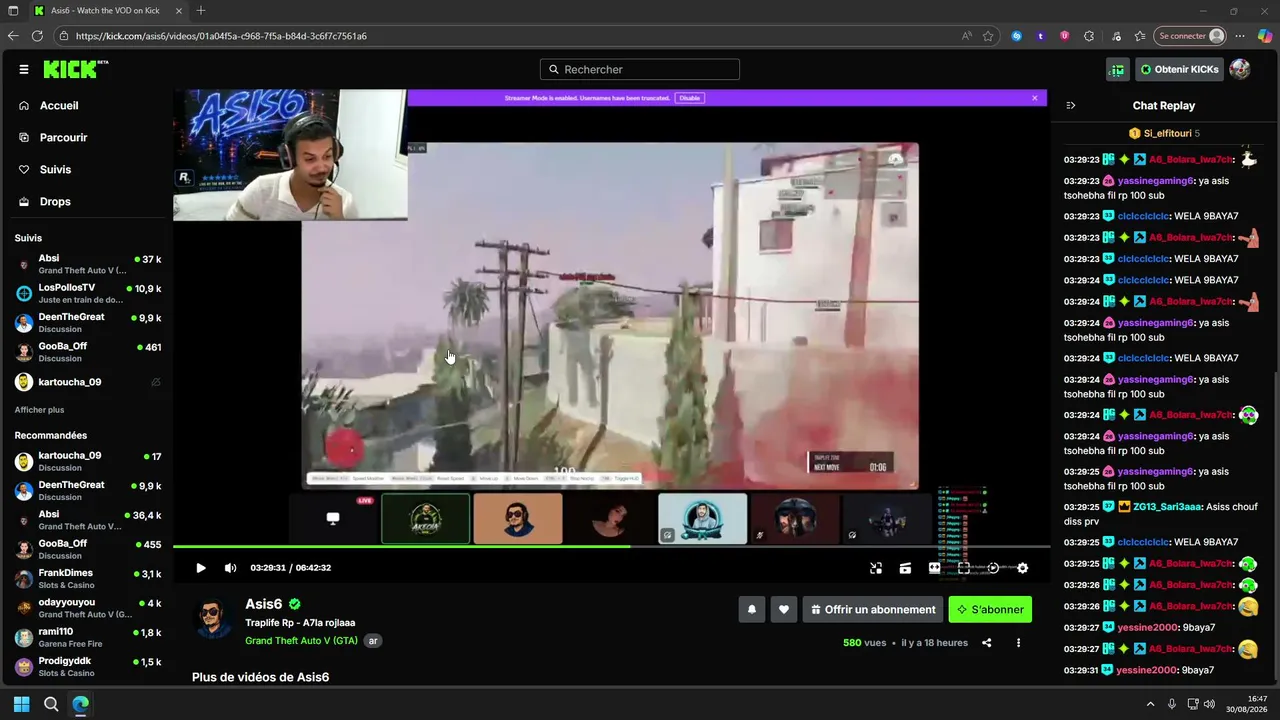Open the video player settings gear
1280x720 pixels.
[1022, 568]
